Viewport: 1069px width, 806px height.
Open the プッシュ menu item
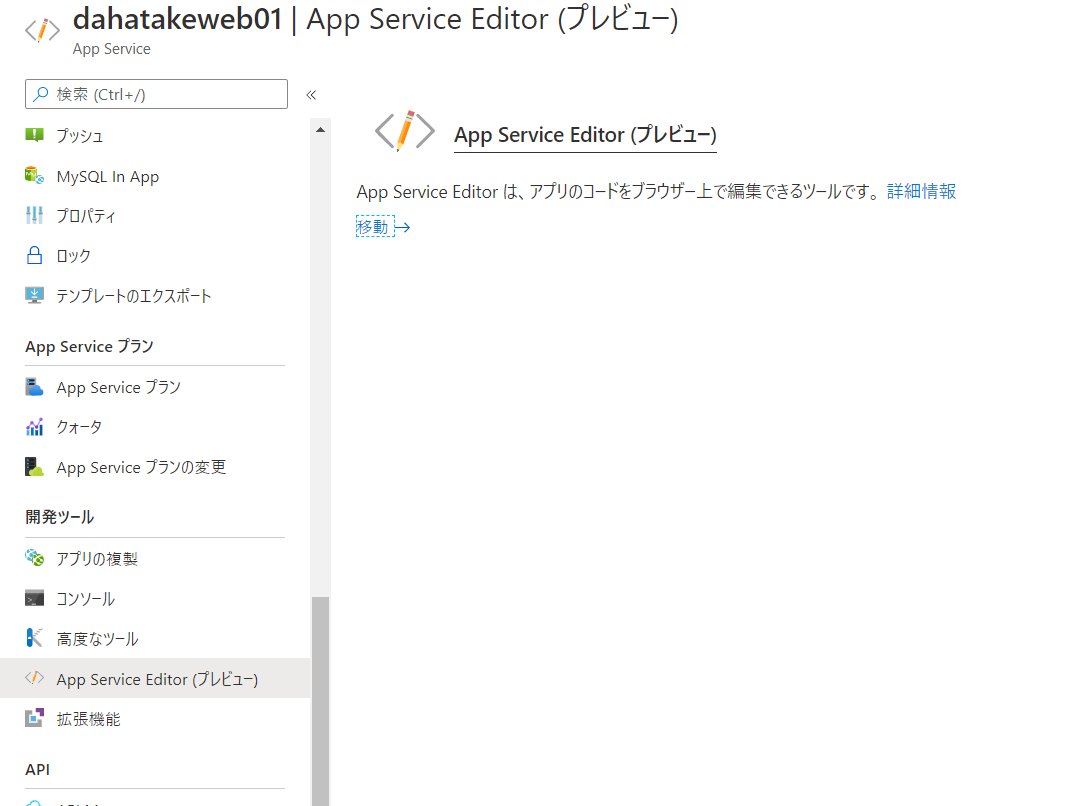155,136
